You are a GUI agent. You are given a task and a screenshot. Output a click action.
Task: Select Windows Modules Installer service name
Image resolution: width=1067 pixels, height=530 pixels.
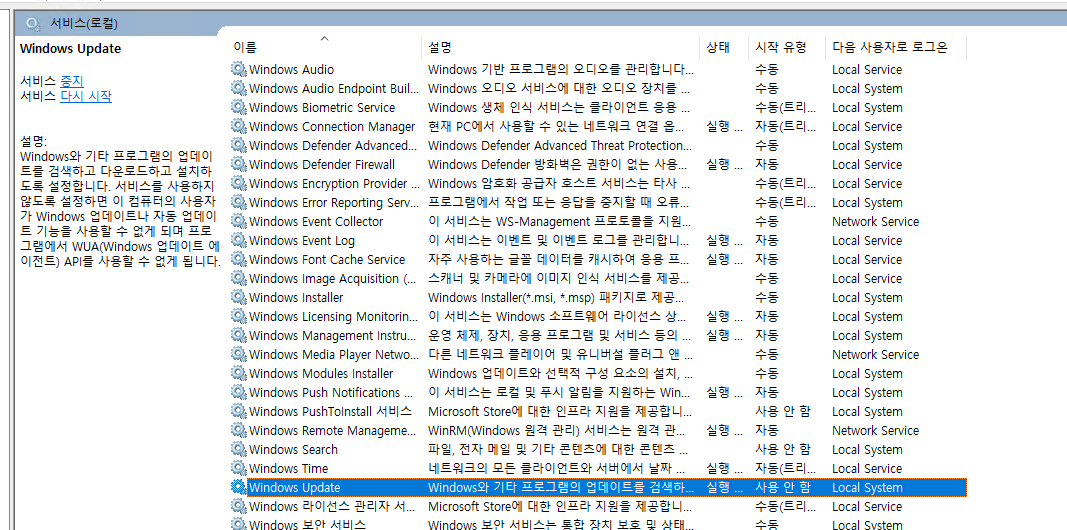(321, 374)
